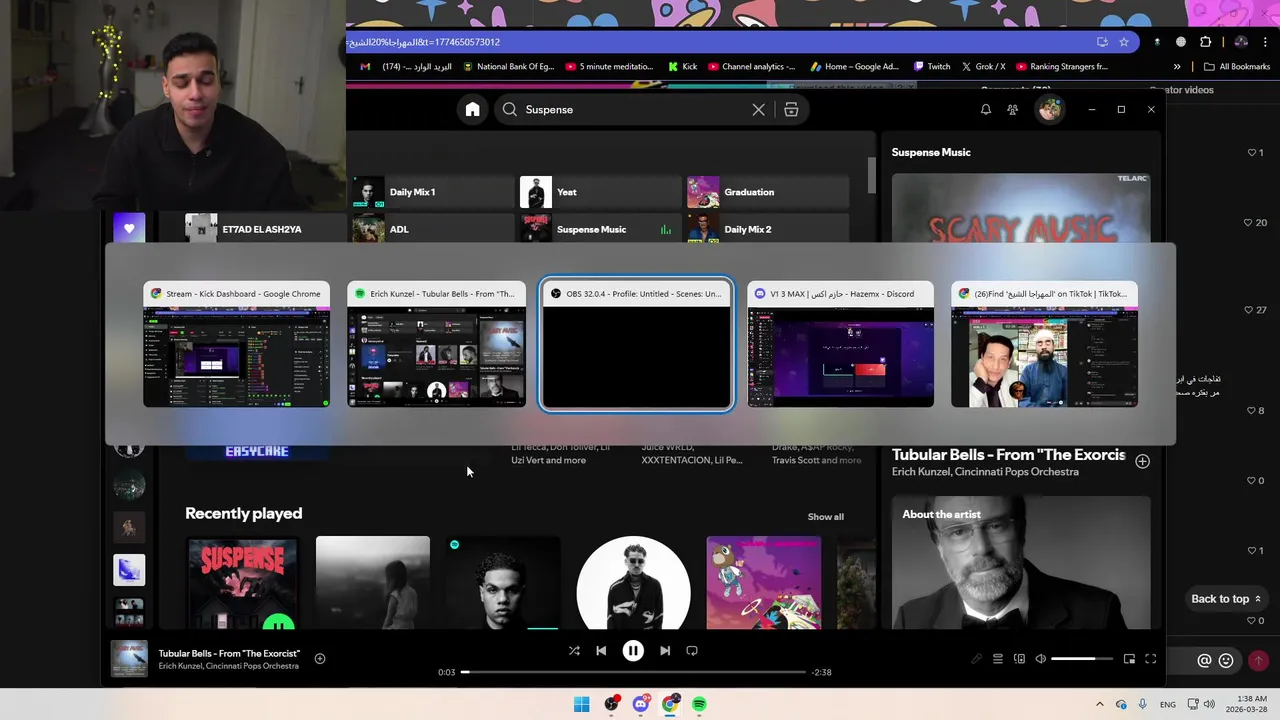Click the Suspense Music panel heading
The width and height of the screenshot is (1280, 720).
pos(931,152)
